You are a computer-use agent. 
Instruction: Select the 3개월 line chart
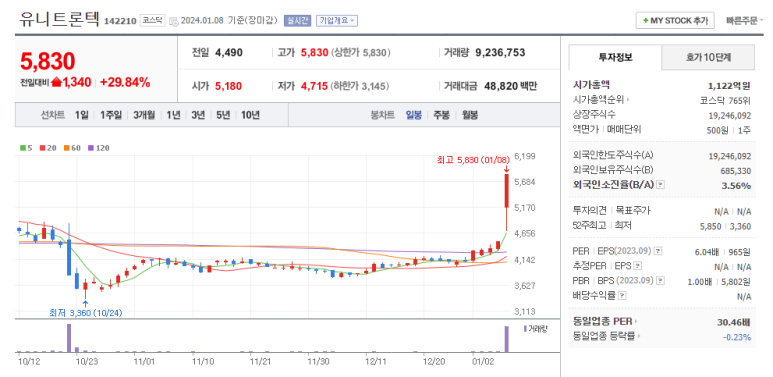tap(144, 115)
